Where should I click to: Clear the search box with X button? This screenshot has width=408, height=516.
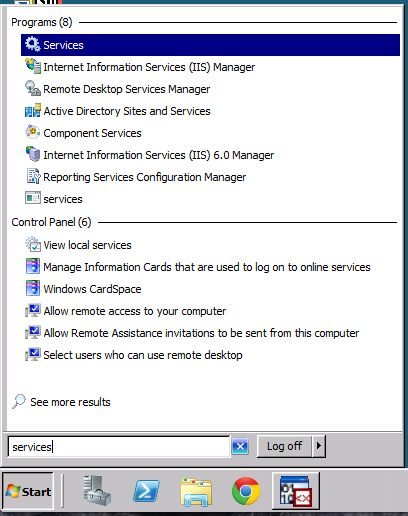pyautogui.click(x=240, y=447)
